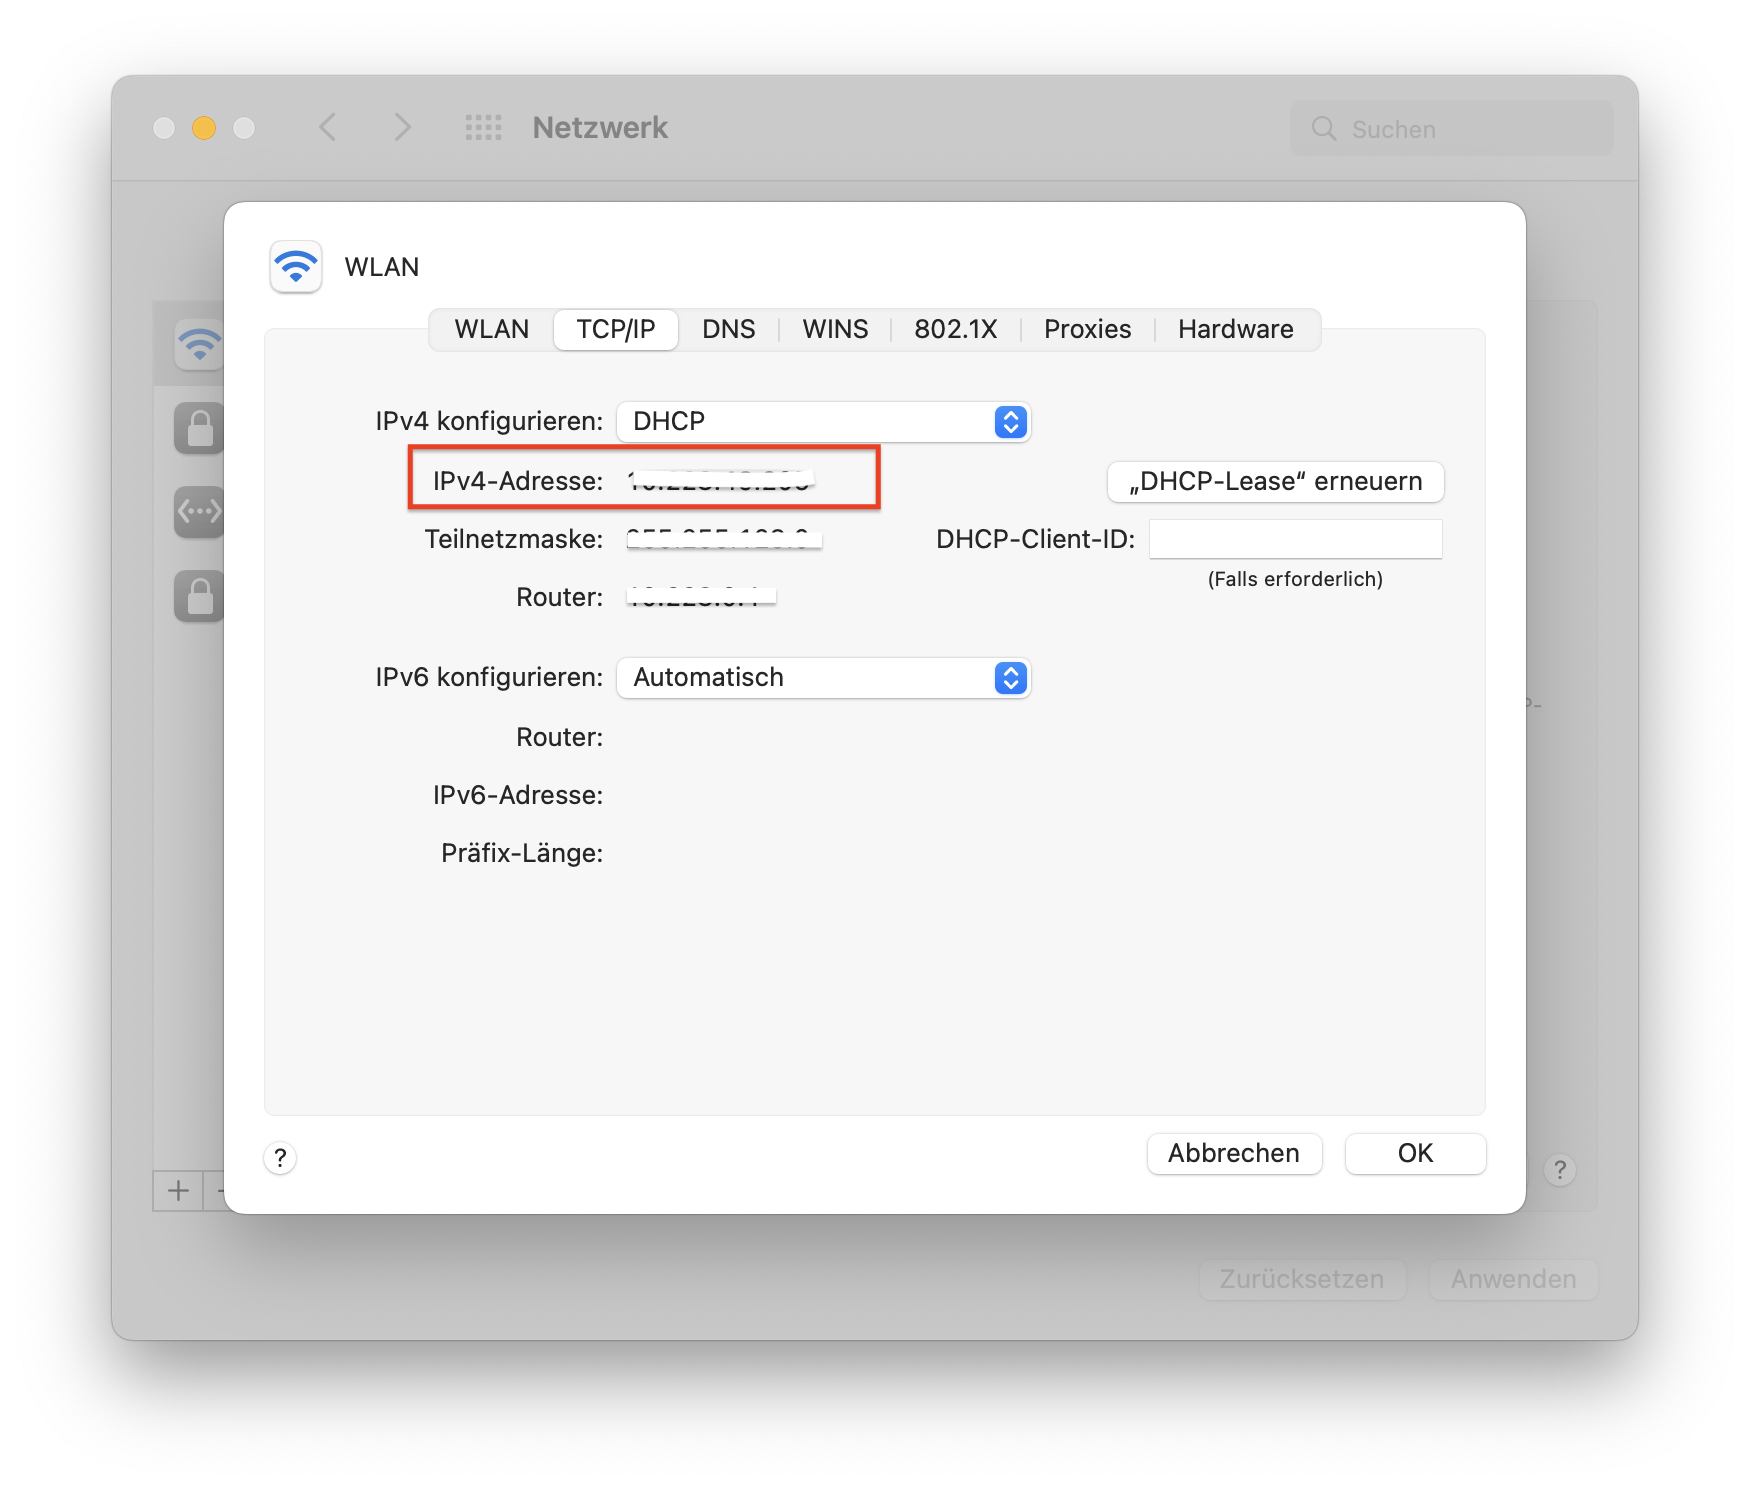Screen dimensions: 1750x1488
Task: Select the 802.1X tab
Action: pyautogui.click(x=955, y=330)
